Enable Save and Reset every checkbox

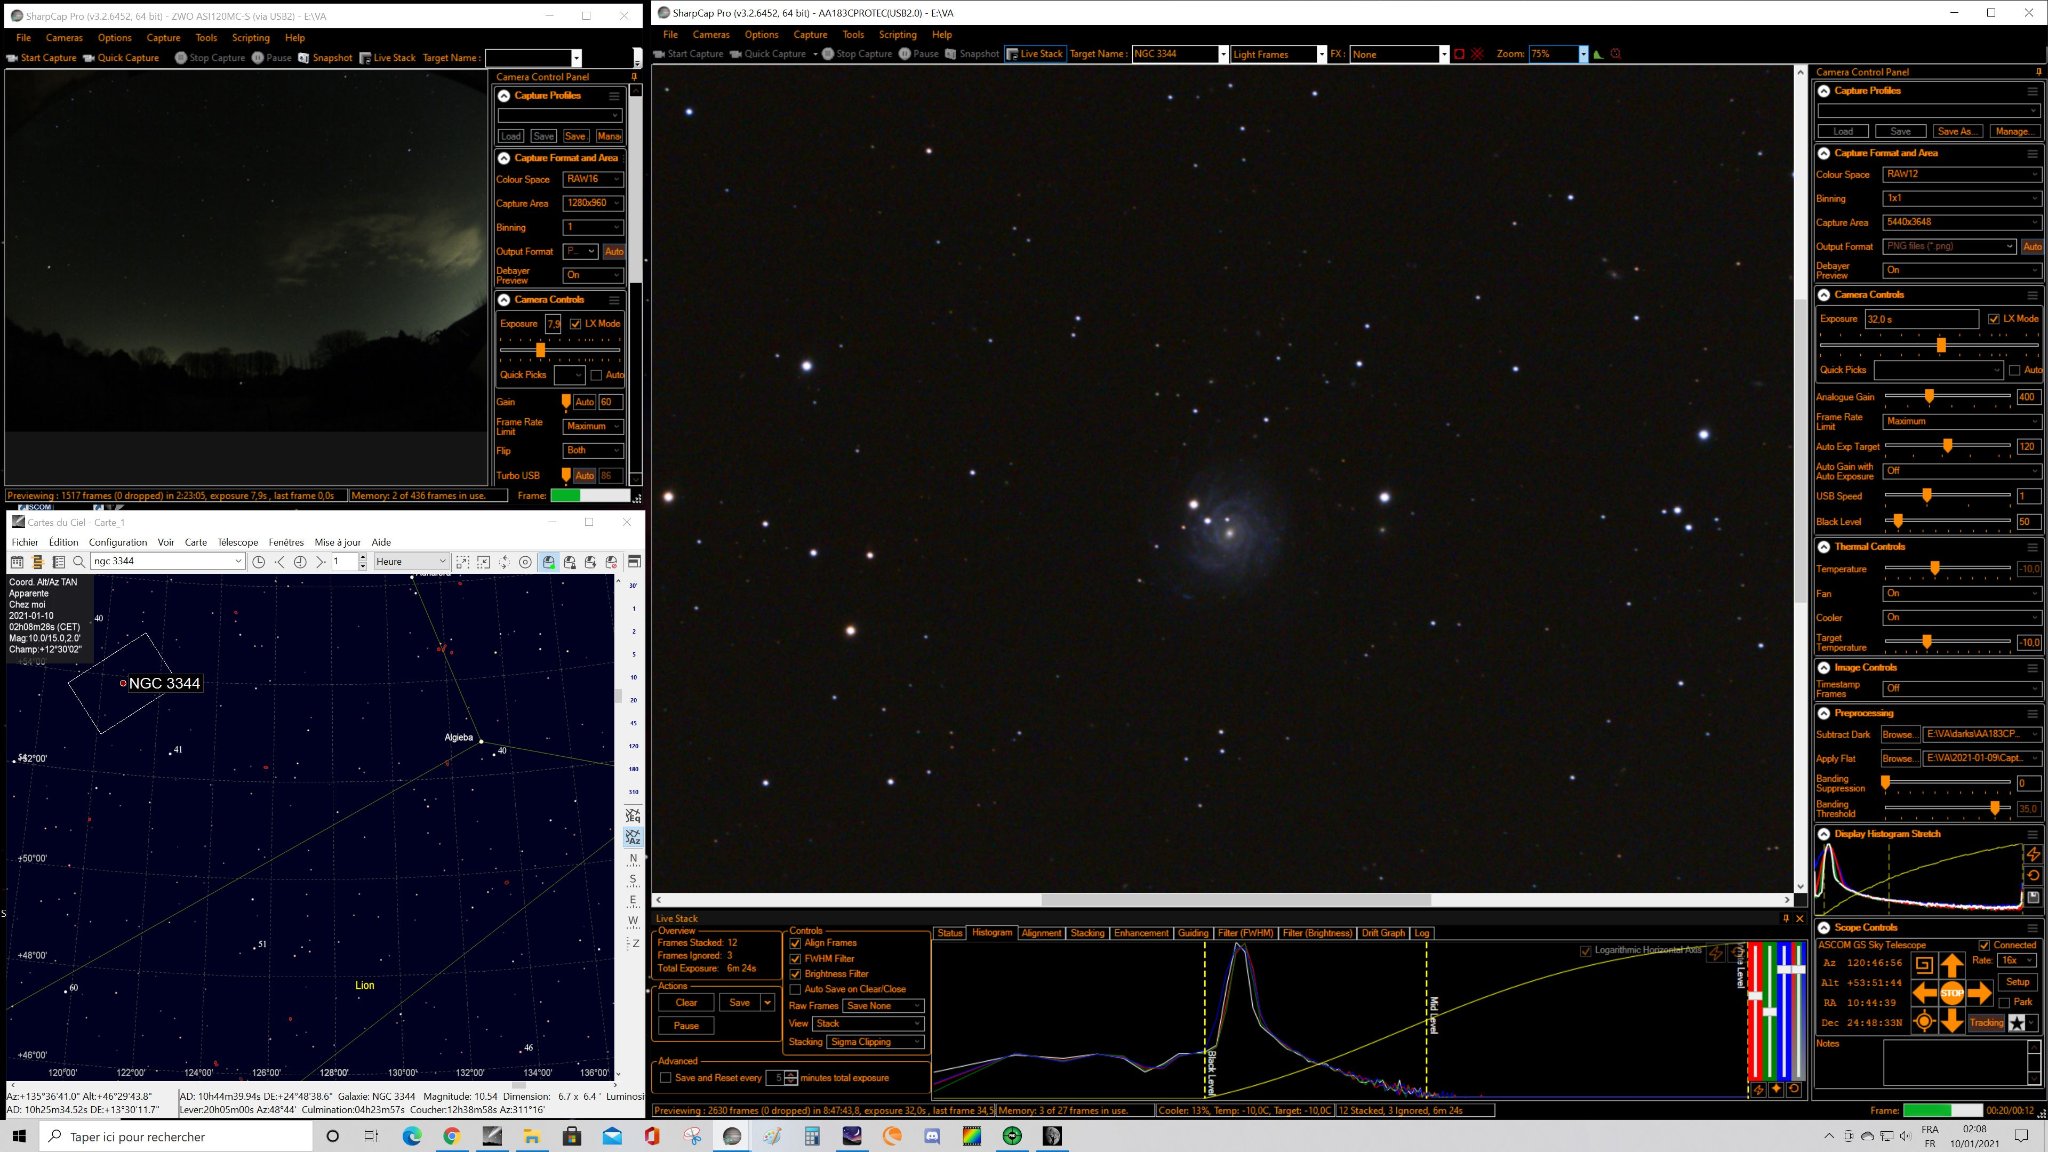tap(665, 1078)
